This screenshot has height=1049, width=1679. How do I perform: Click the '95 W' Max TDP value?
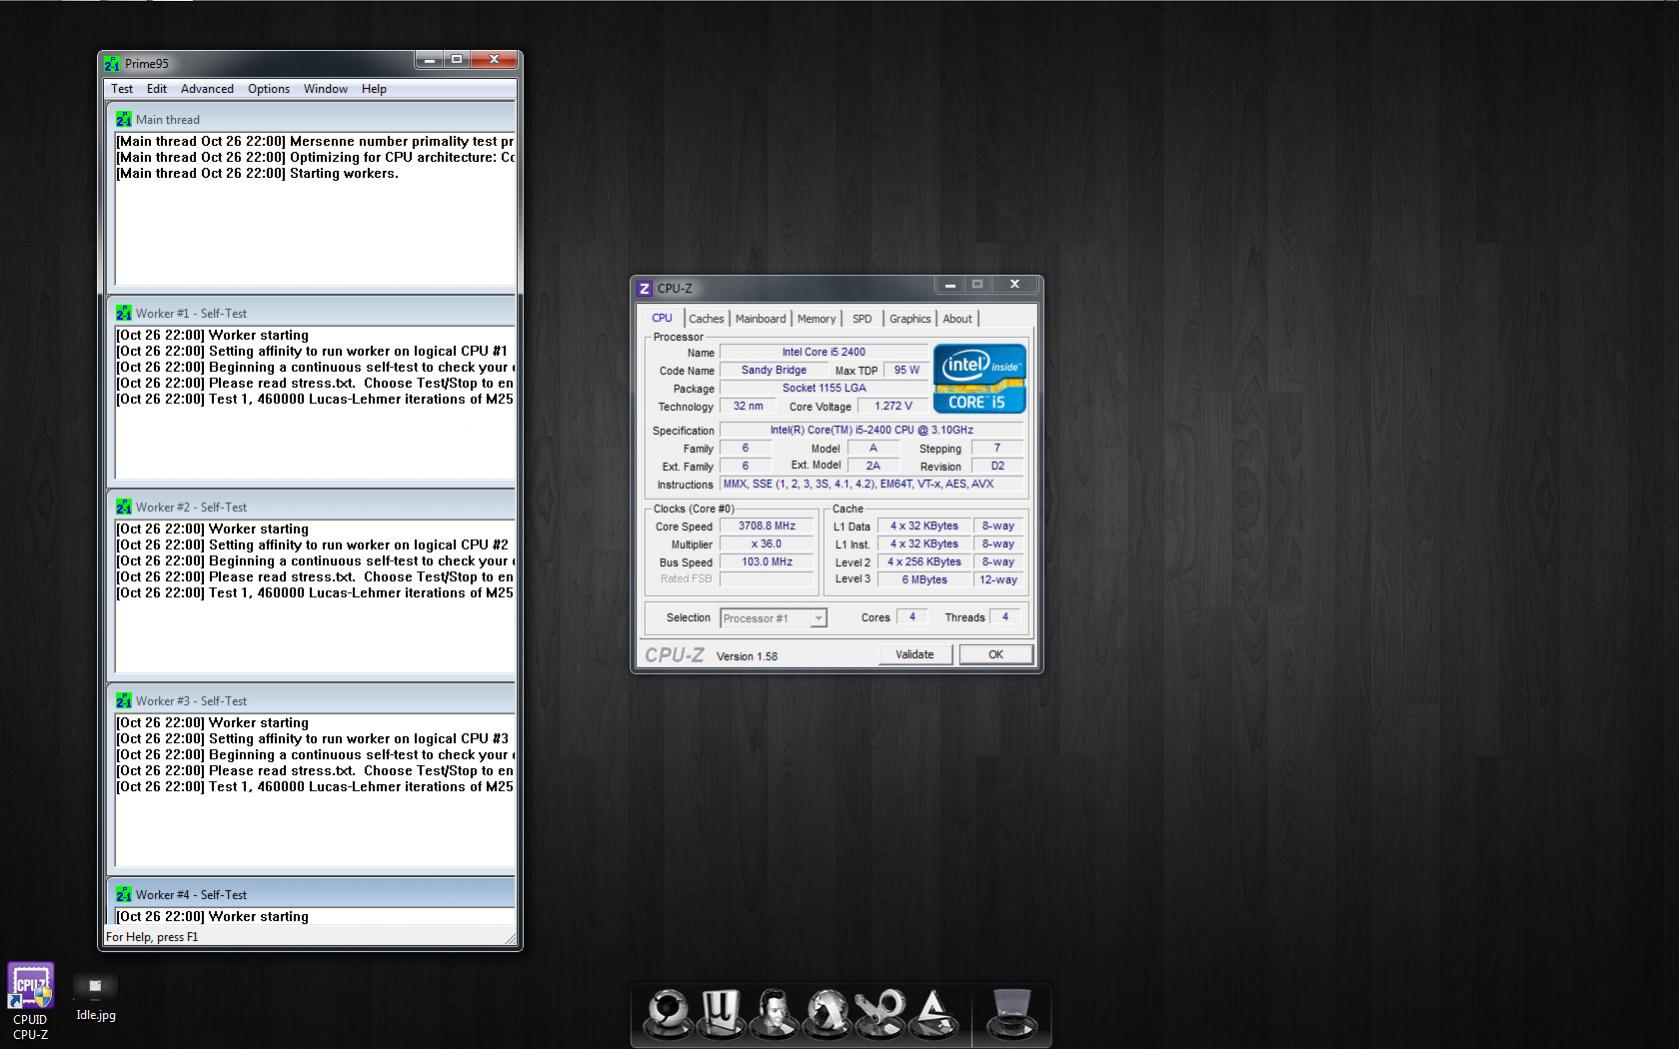[907, 370]
